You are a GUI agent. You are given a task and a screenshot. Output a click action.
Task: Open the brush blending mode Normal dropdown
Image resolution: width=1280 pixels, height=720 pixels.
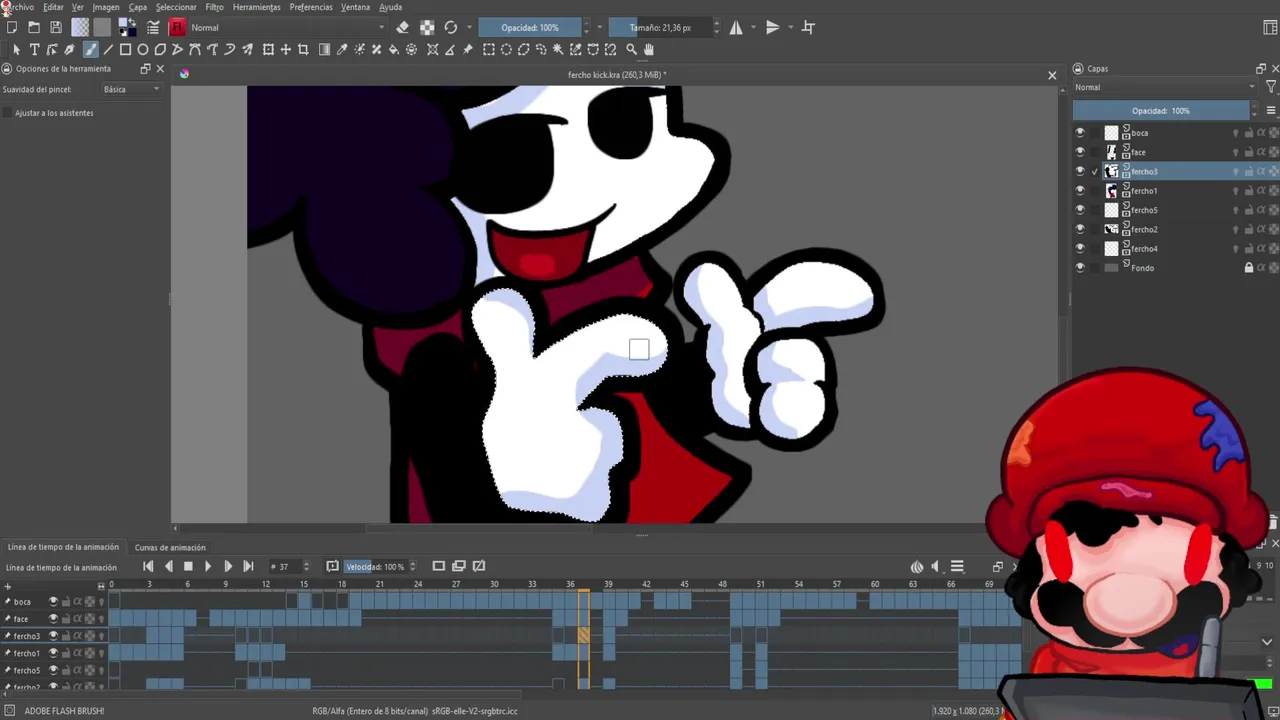coord(288,27)
